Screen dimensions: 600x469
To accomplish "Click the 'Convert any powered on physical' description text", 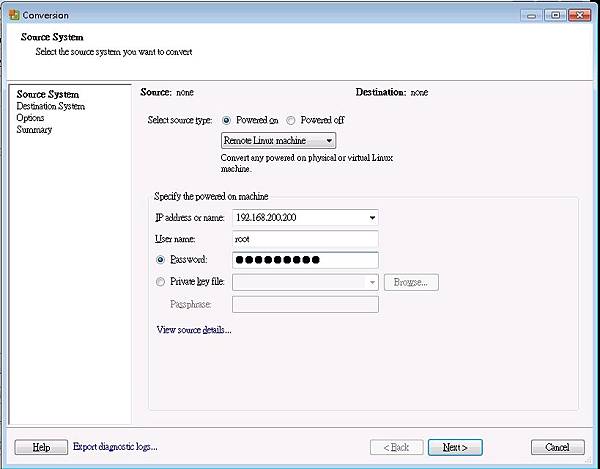I will tap(307, 163).
